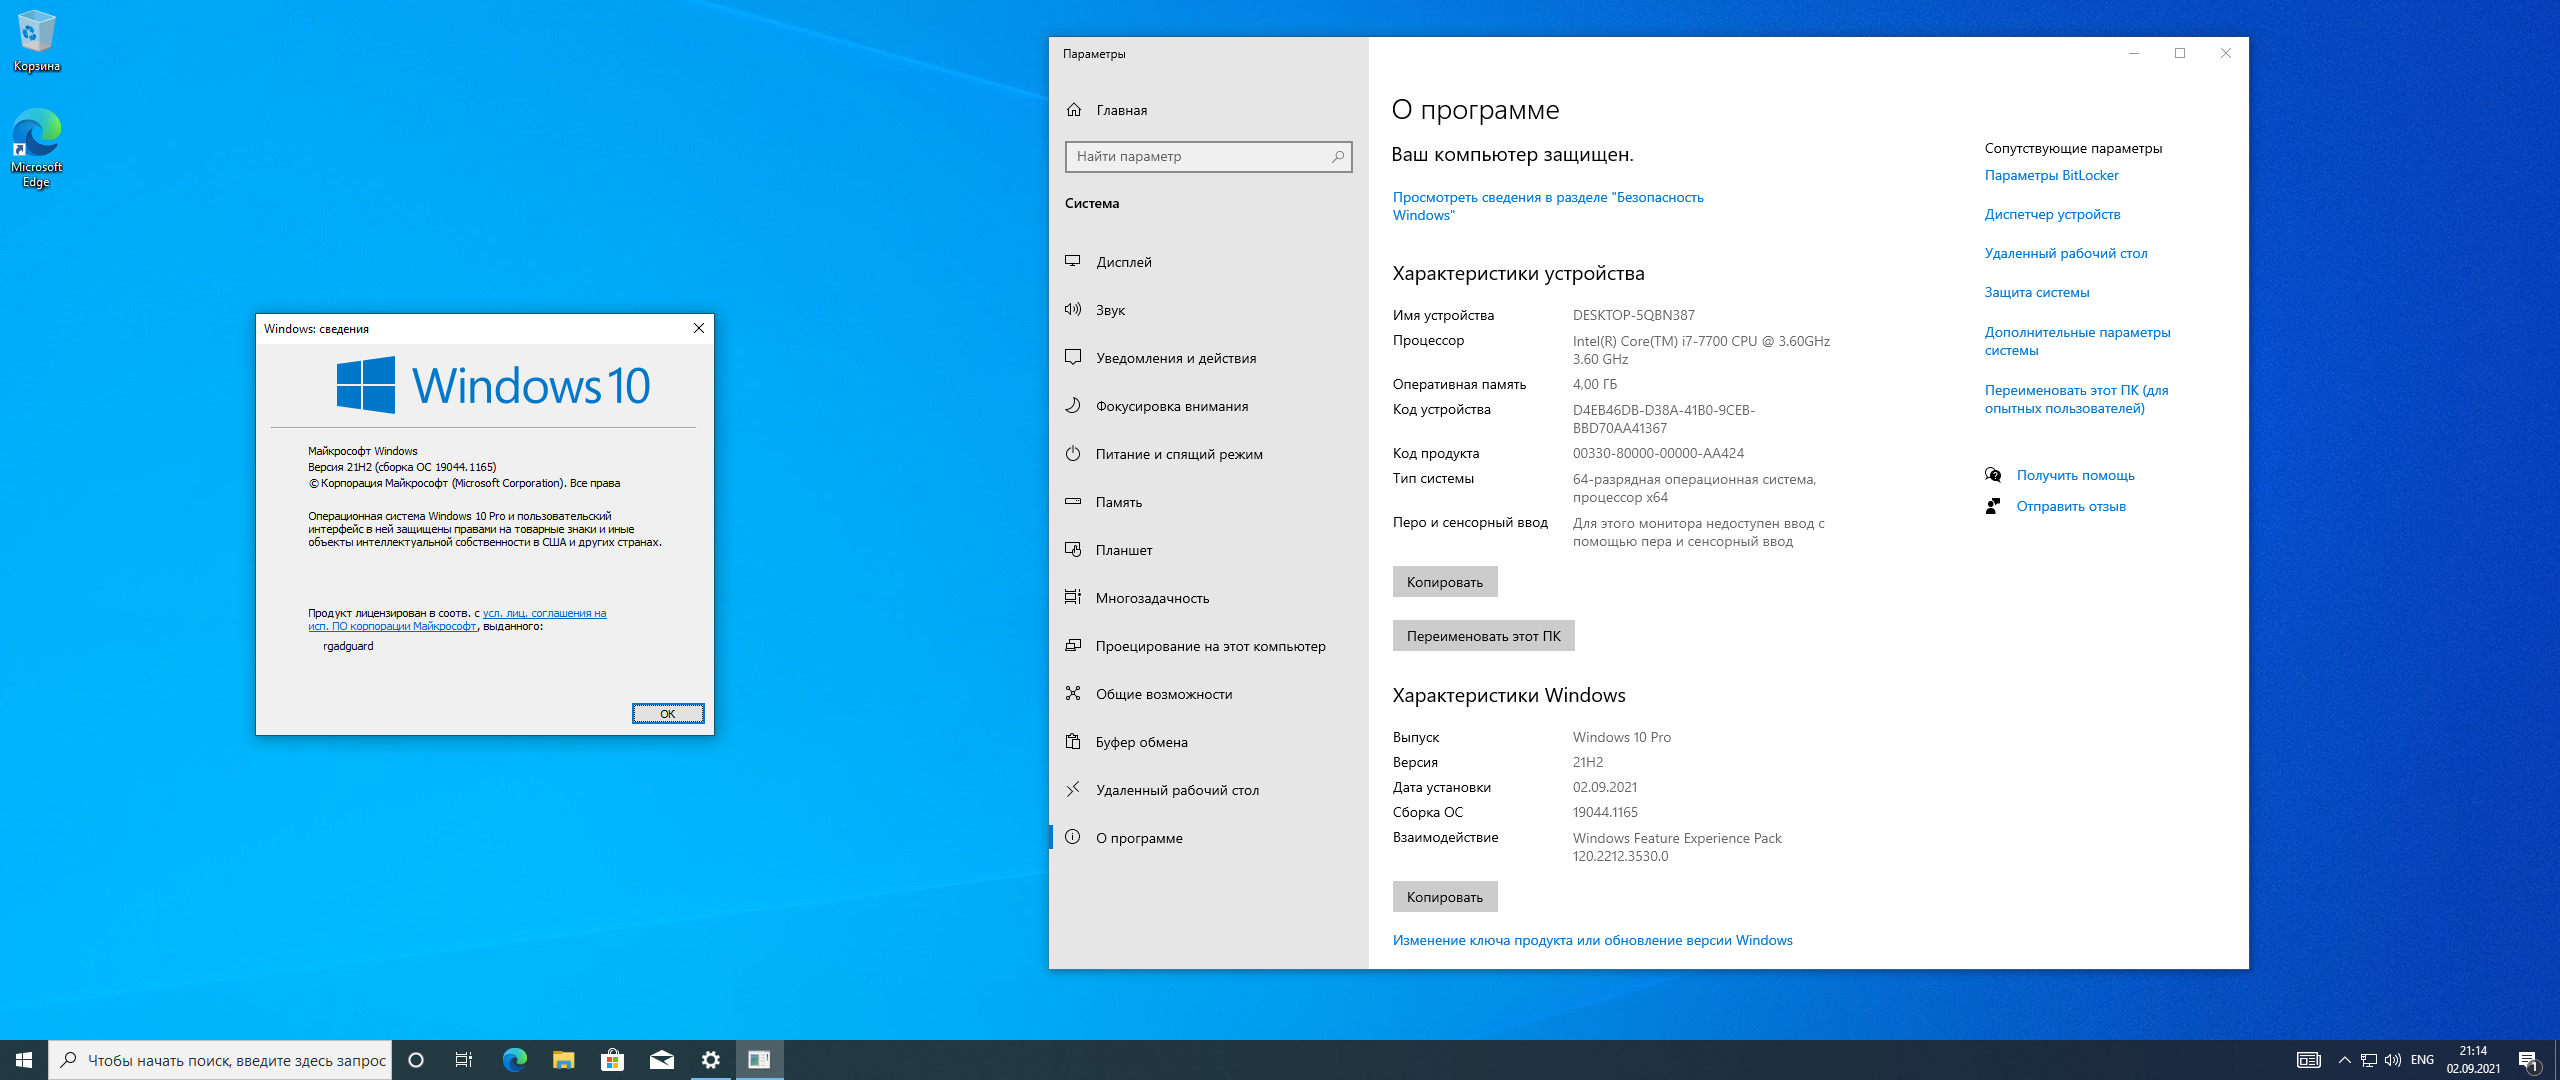Open the Sound (Звук) speaker icon
Viewport: 2560px width, 1080px height.
1073,309
